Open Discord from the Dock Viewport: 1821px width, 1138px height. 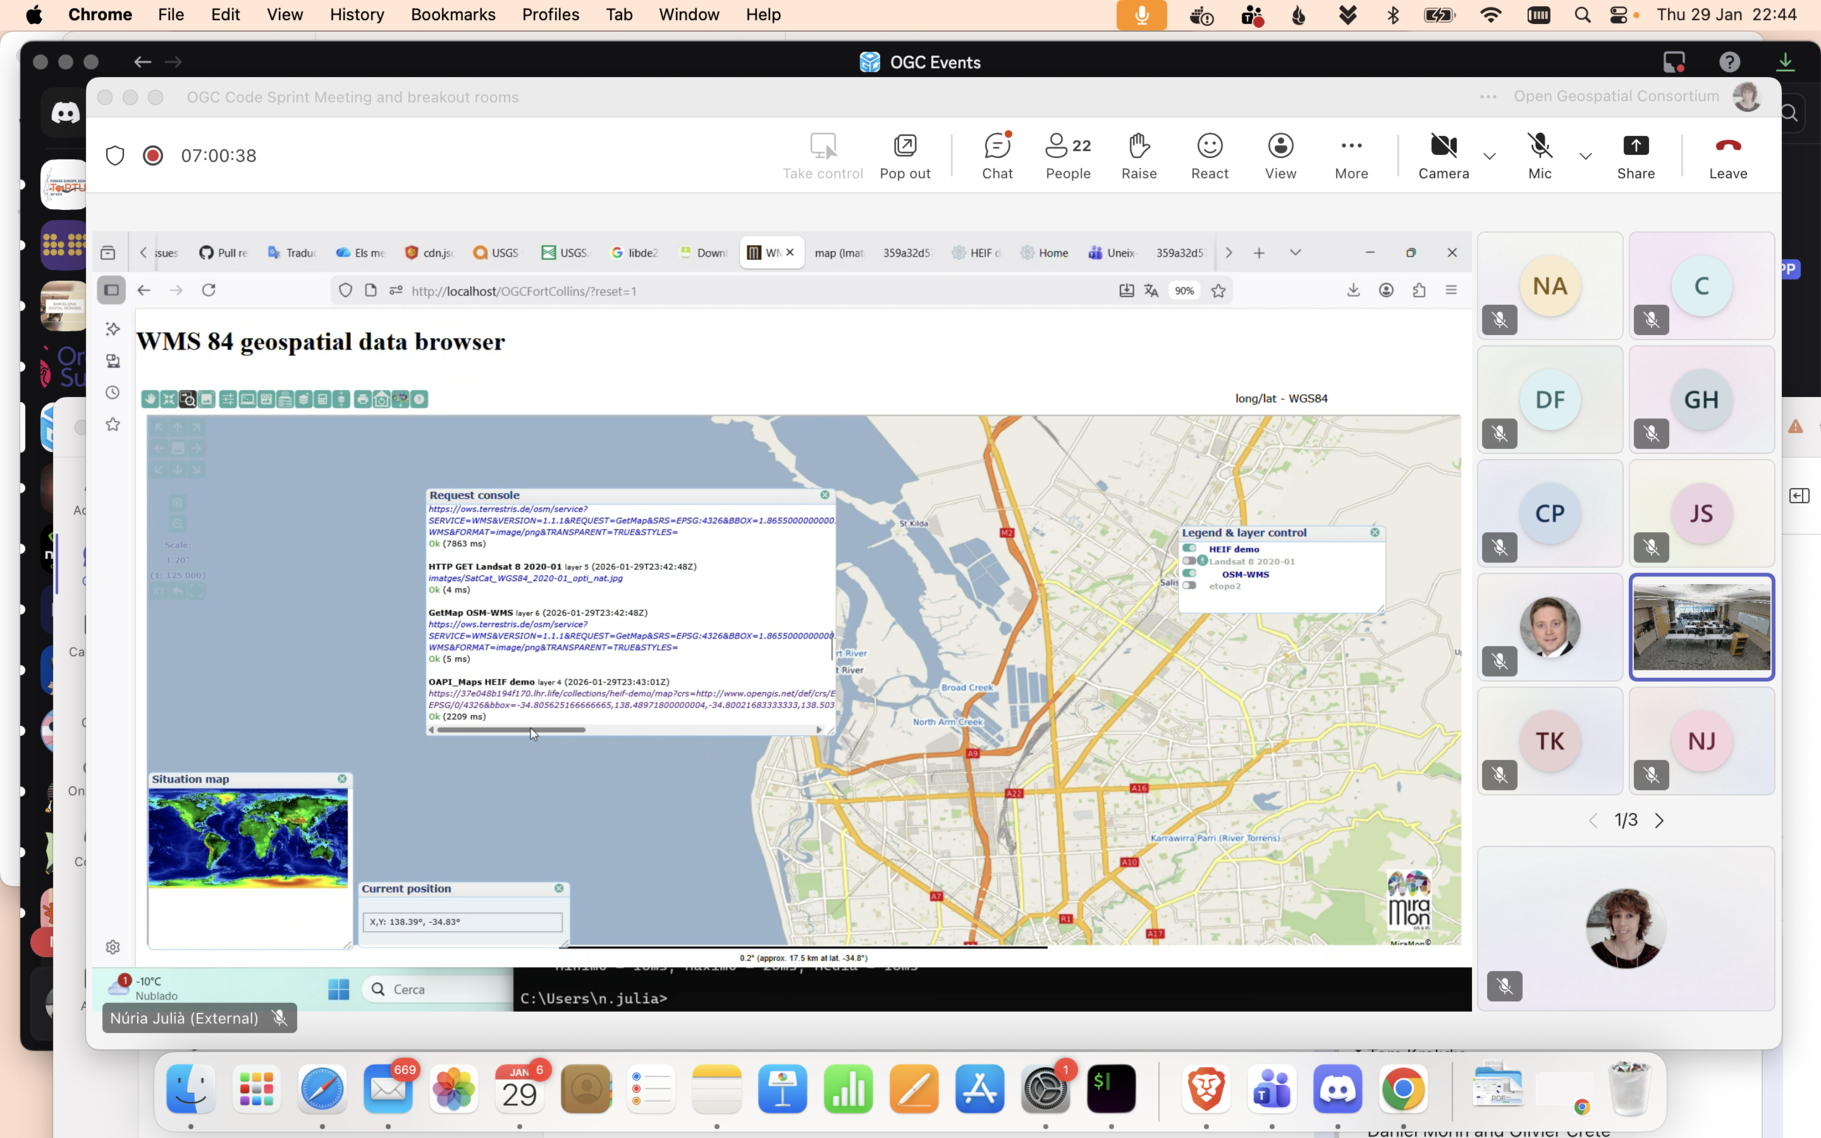click(1337, 1089)
